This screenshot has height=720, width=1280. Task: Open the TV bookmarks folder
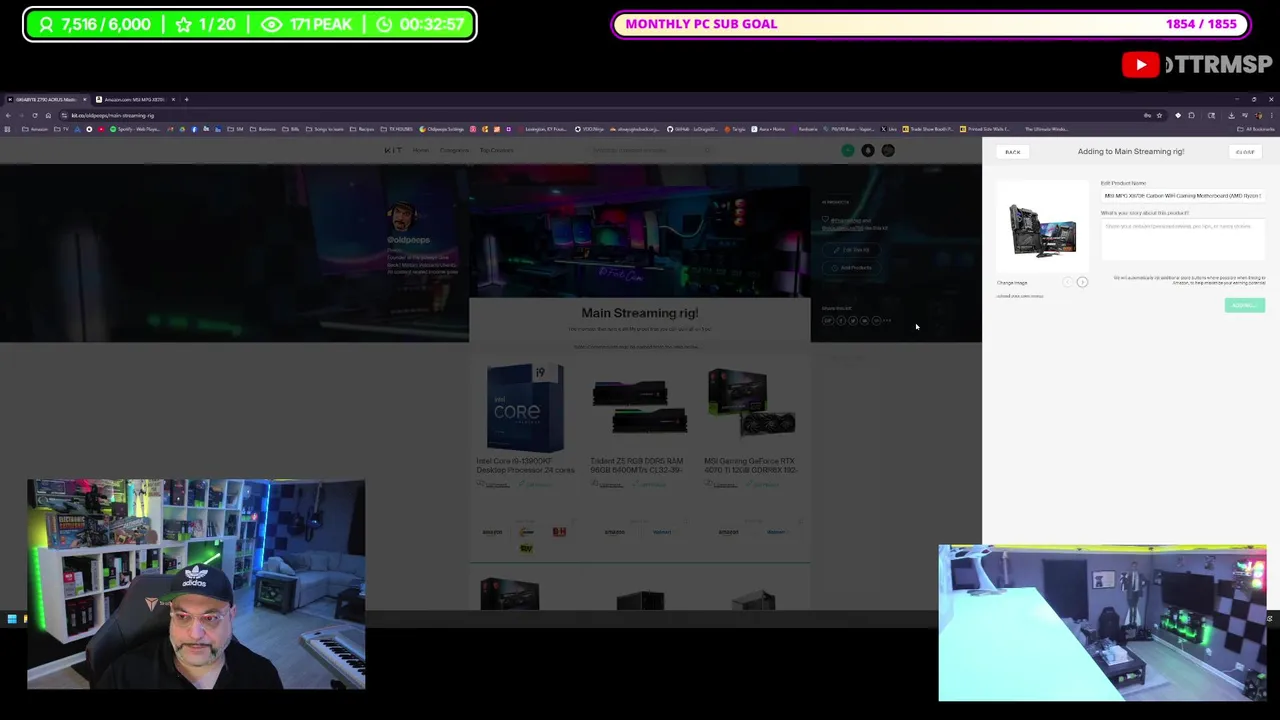click(60, 129)
